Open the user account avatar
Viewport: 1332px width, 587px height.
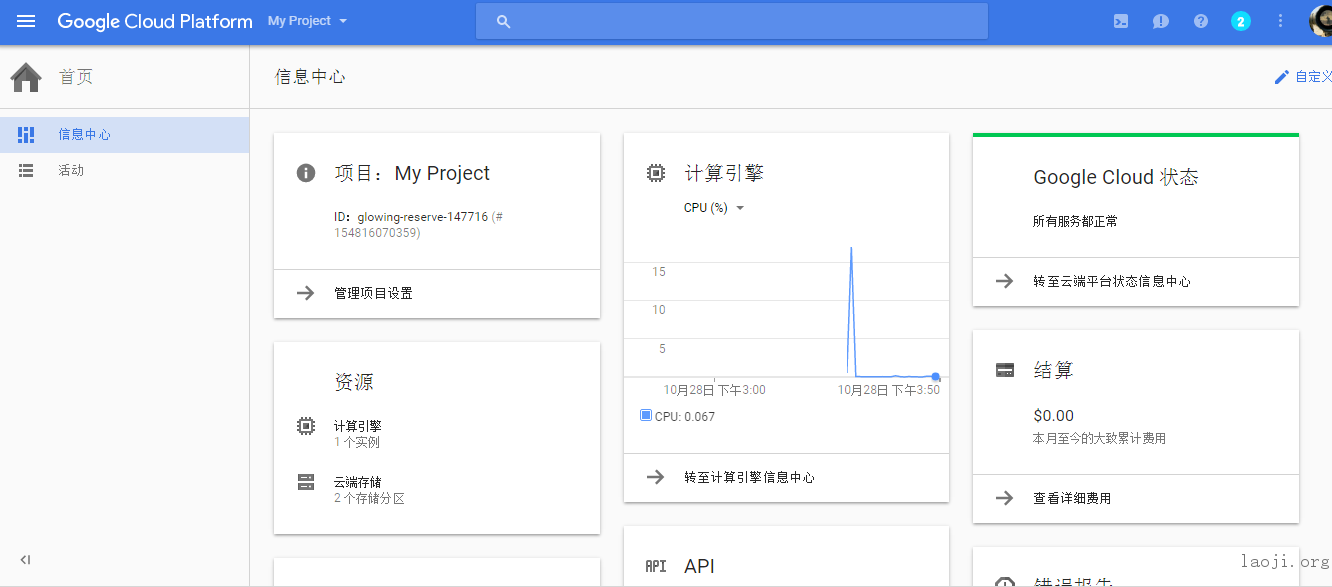(x=1321, y=21)
